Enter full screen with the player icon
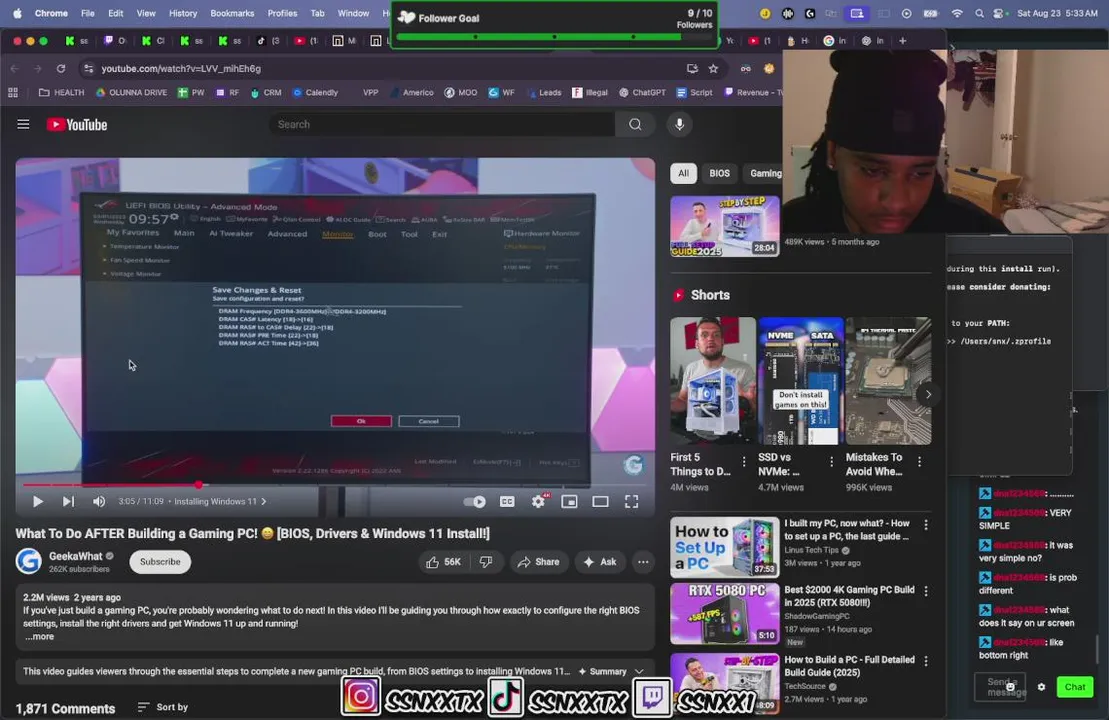 point(632,501)
